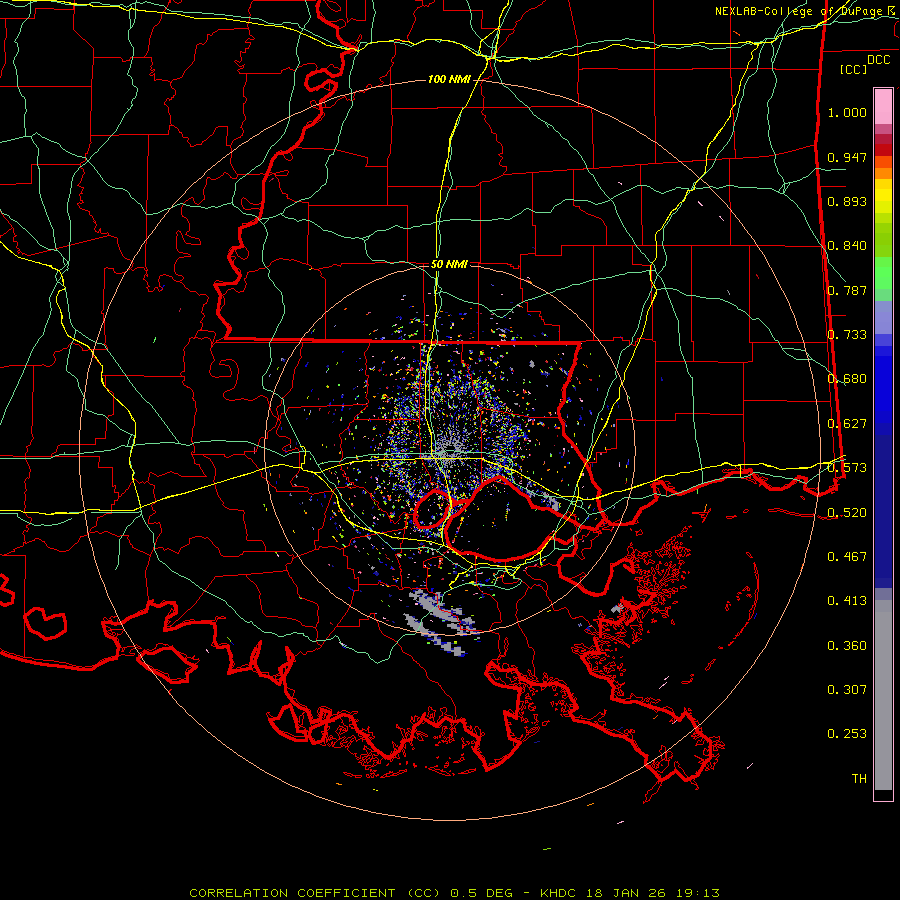The height and width of the screenshot is (900, 900).
Task: Pick the bright green legend color band
Action: 883,273
